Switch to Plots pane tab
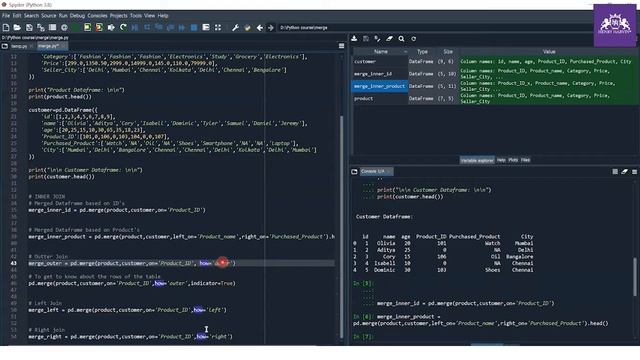 [x=513, y=160]
